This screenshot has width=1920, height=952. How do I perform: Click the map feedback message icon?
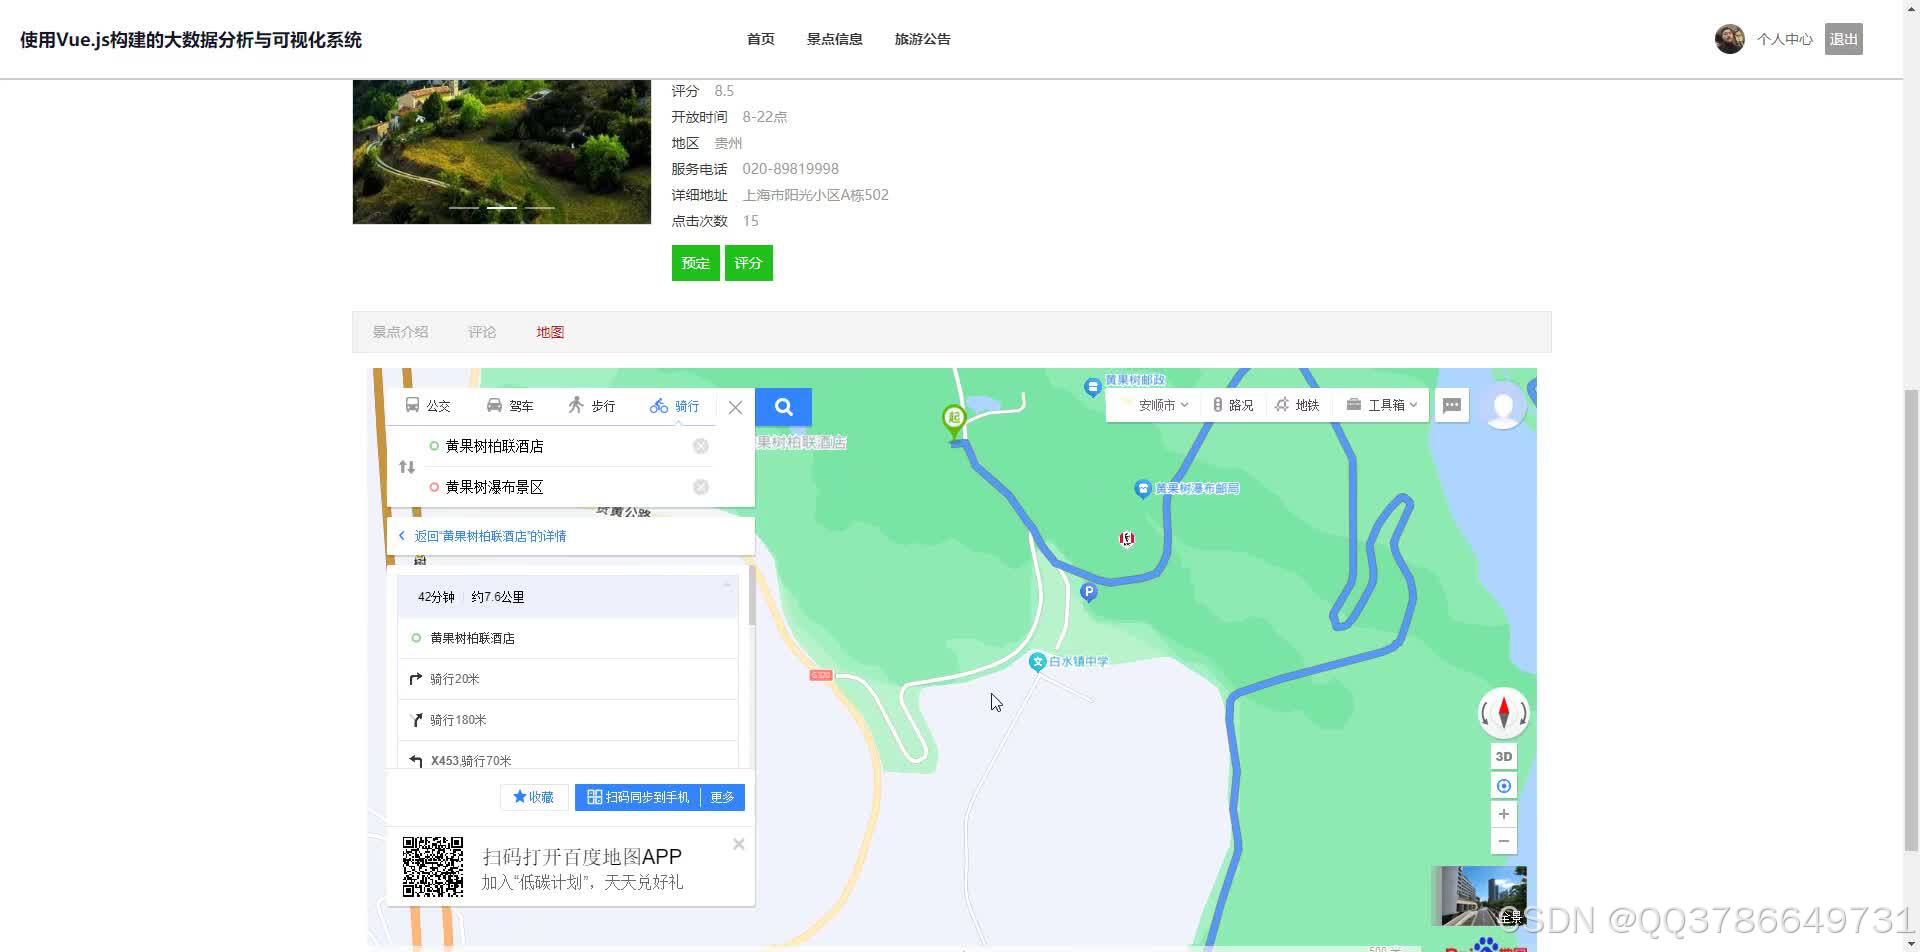1452,405
